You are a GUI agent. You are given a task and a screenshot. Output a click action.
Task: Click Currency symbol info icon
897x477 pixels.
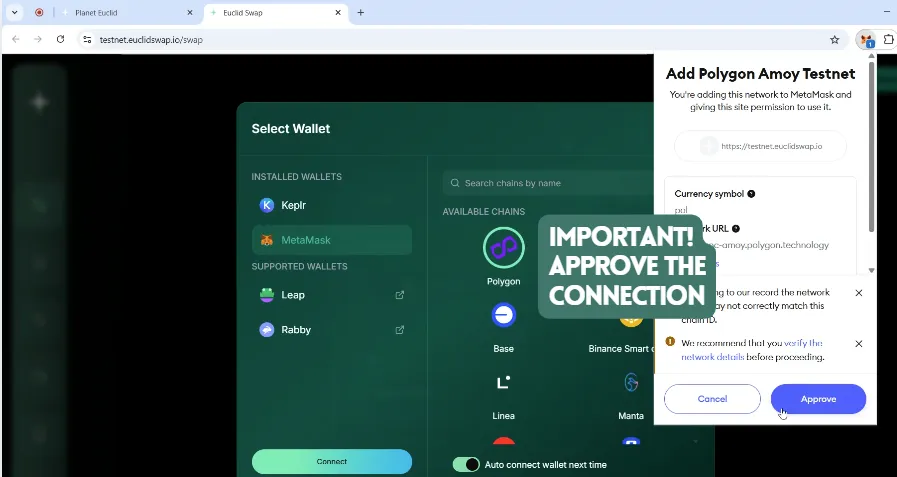click(x=751, y=194)
